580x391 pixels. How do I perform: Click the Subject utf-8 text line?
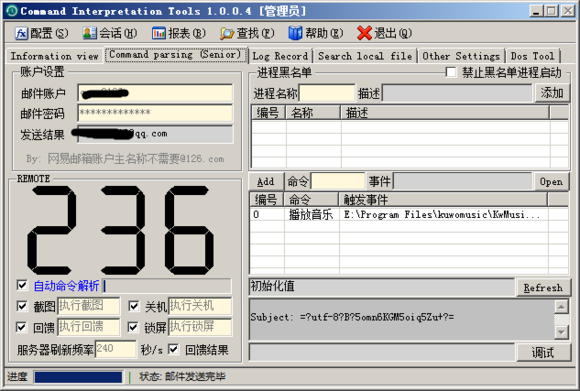(352, 317)
